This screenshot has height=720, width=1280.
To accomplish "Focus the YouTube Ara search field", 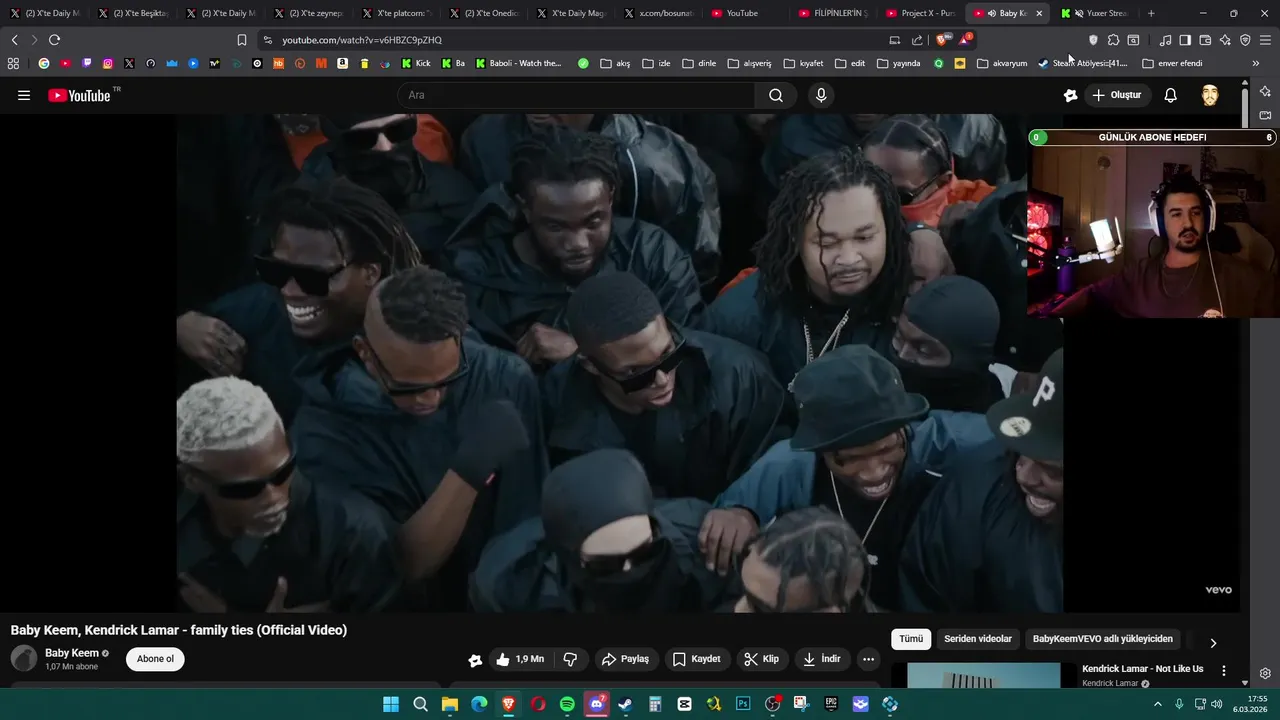I will click(577, 95).
